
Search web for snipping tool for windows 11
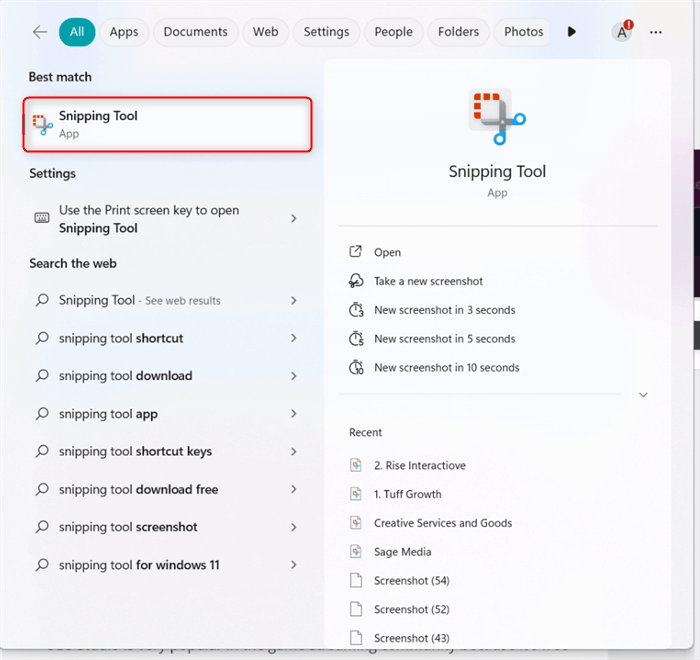point(167,565)
